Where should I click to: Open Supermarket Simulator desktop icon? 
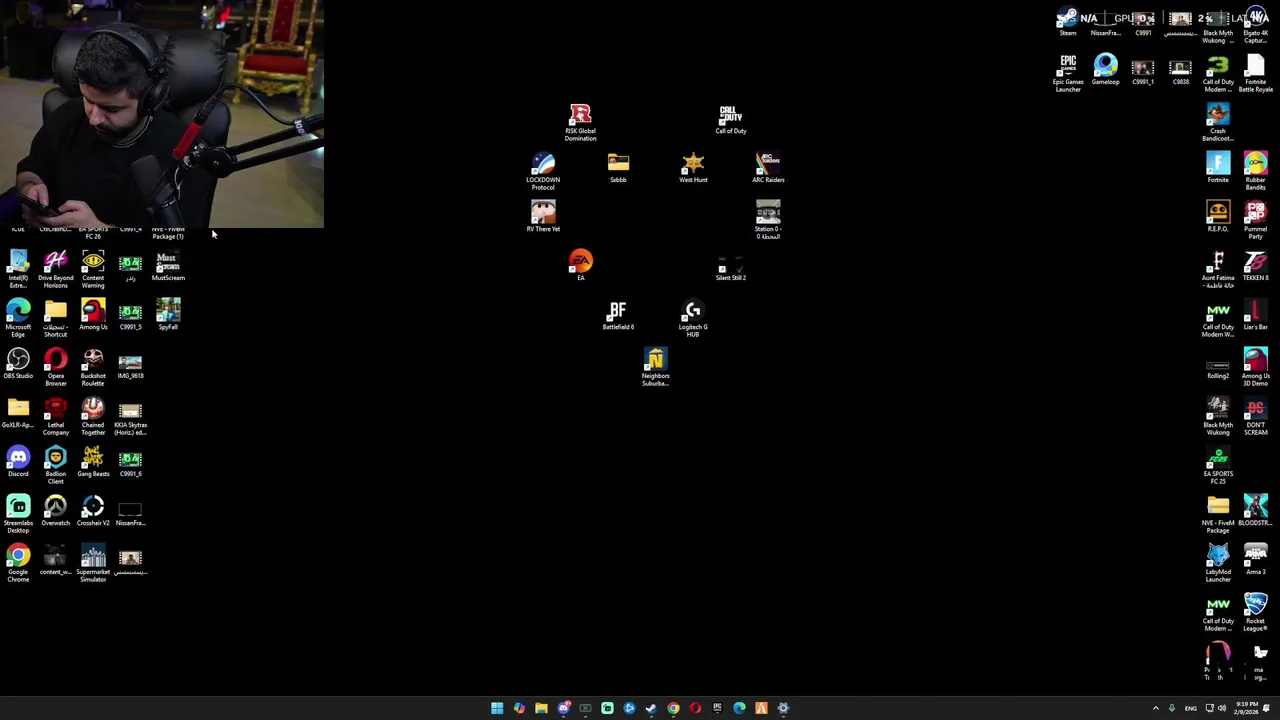pos(93,563)
